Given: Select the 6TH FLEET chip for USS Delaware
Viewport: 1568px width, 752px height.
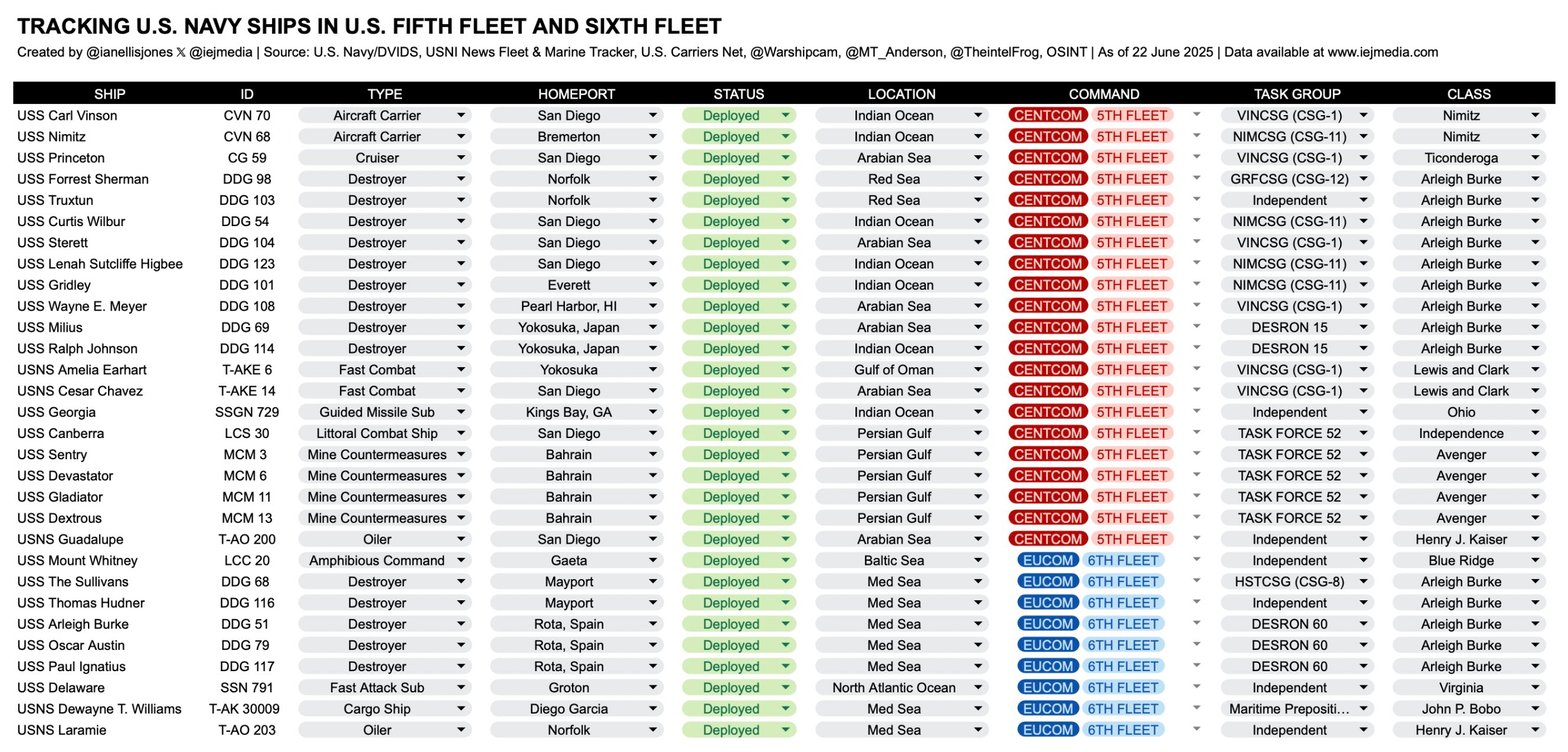Looking at the screenshot, I should (x=1122, y=688).
